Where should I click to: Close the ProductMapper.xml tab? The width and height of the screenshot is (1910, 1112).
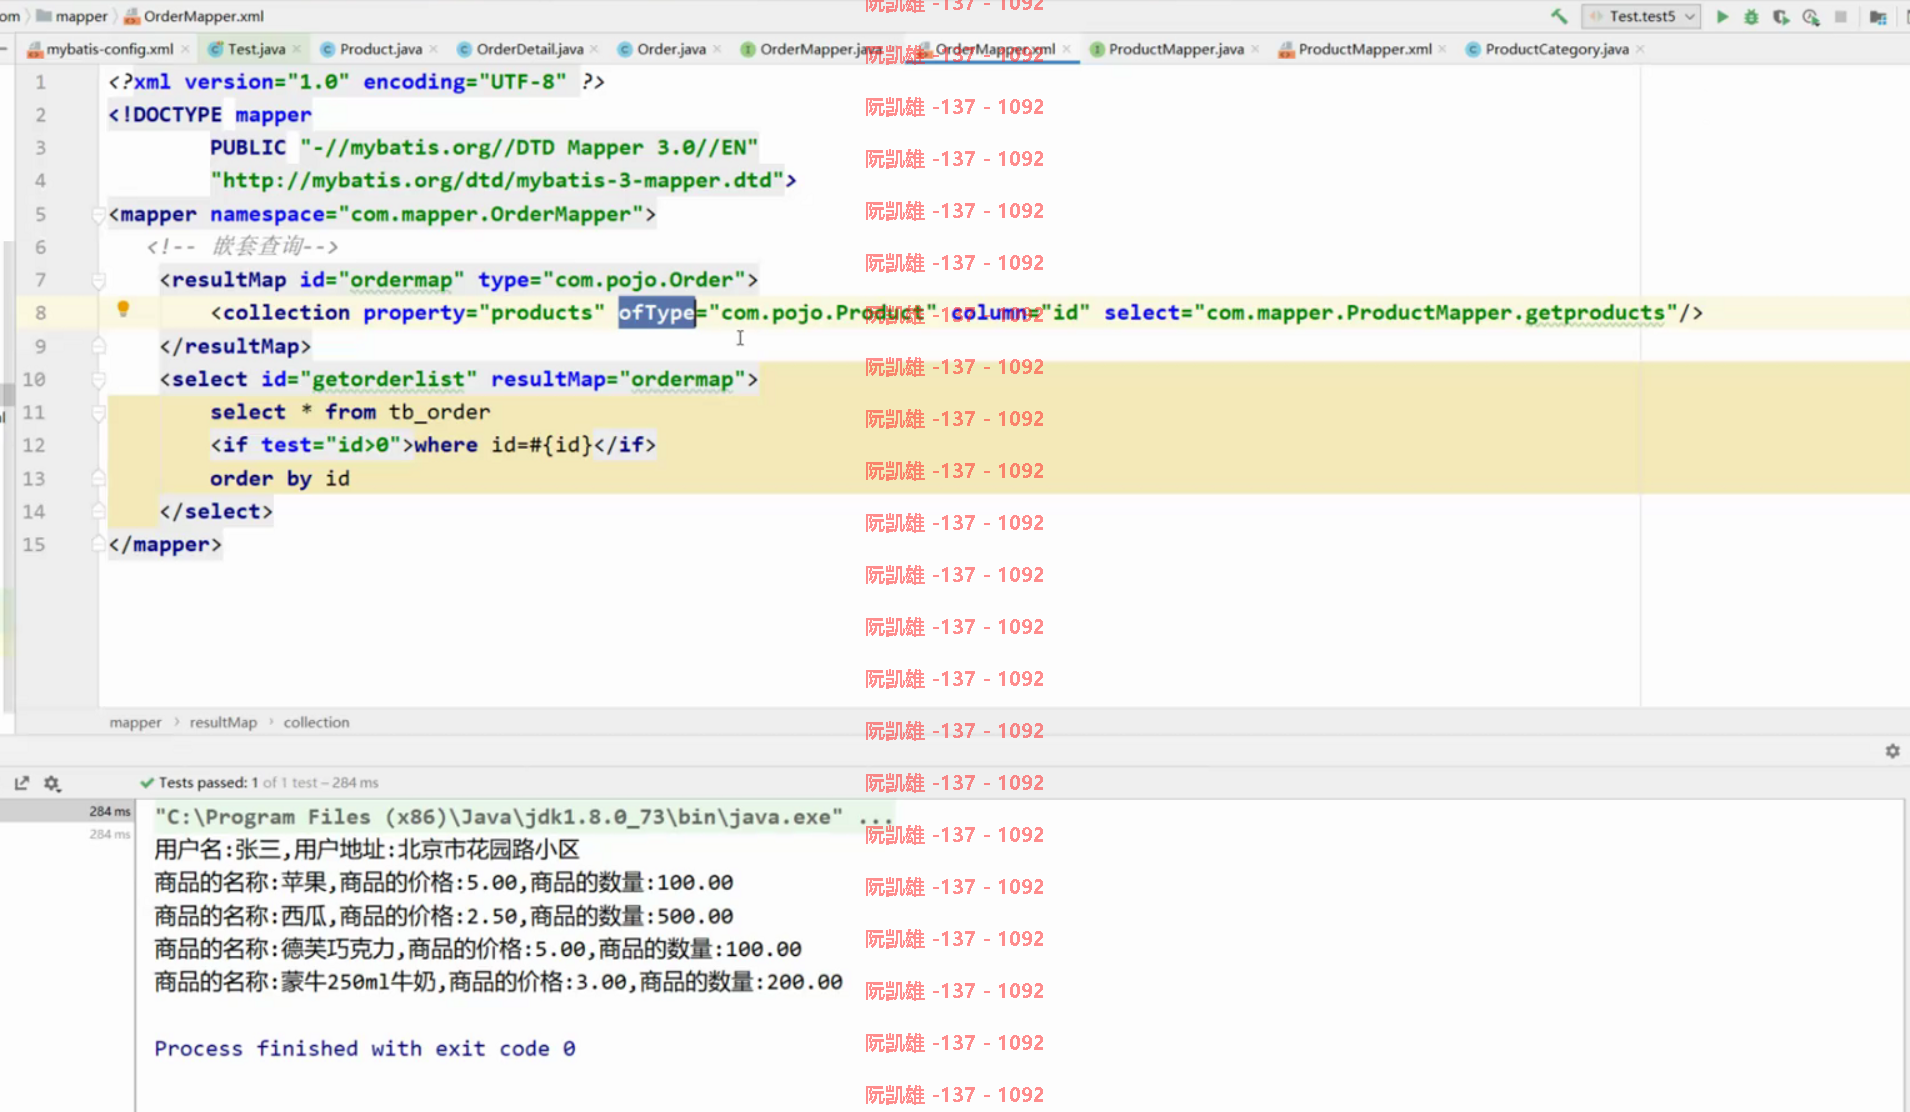pyautogui.click(x=1442, y=49)
